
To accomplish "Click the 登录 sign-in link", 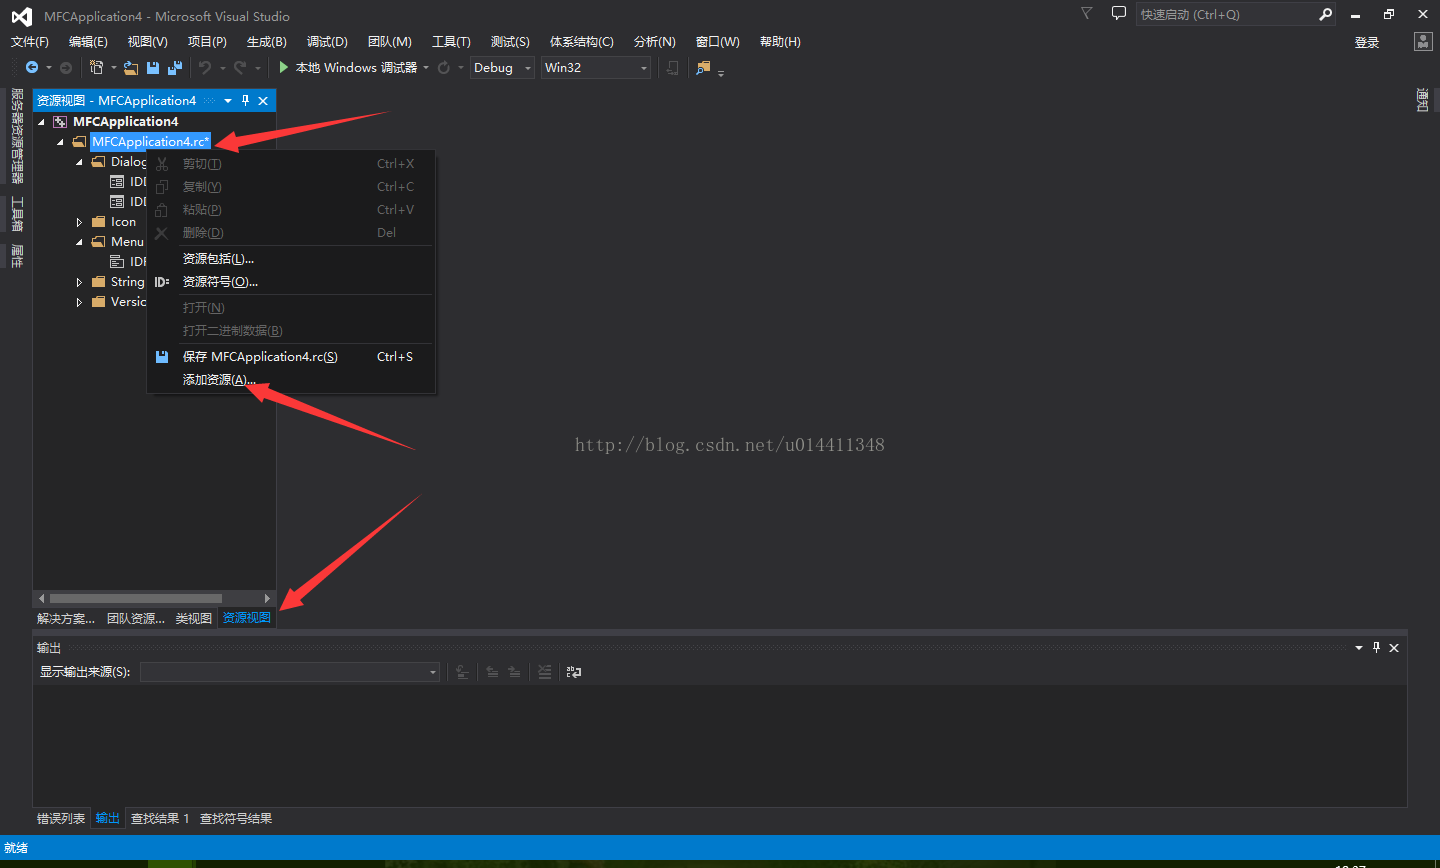I will [1367, 42].
